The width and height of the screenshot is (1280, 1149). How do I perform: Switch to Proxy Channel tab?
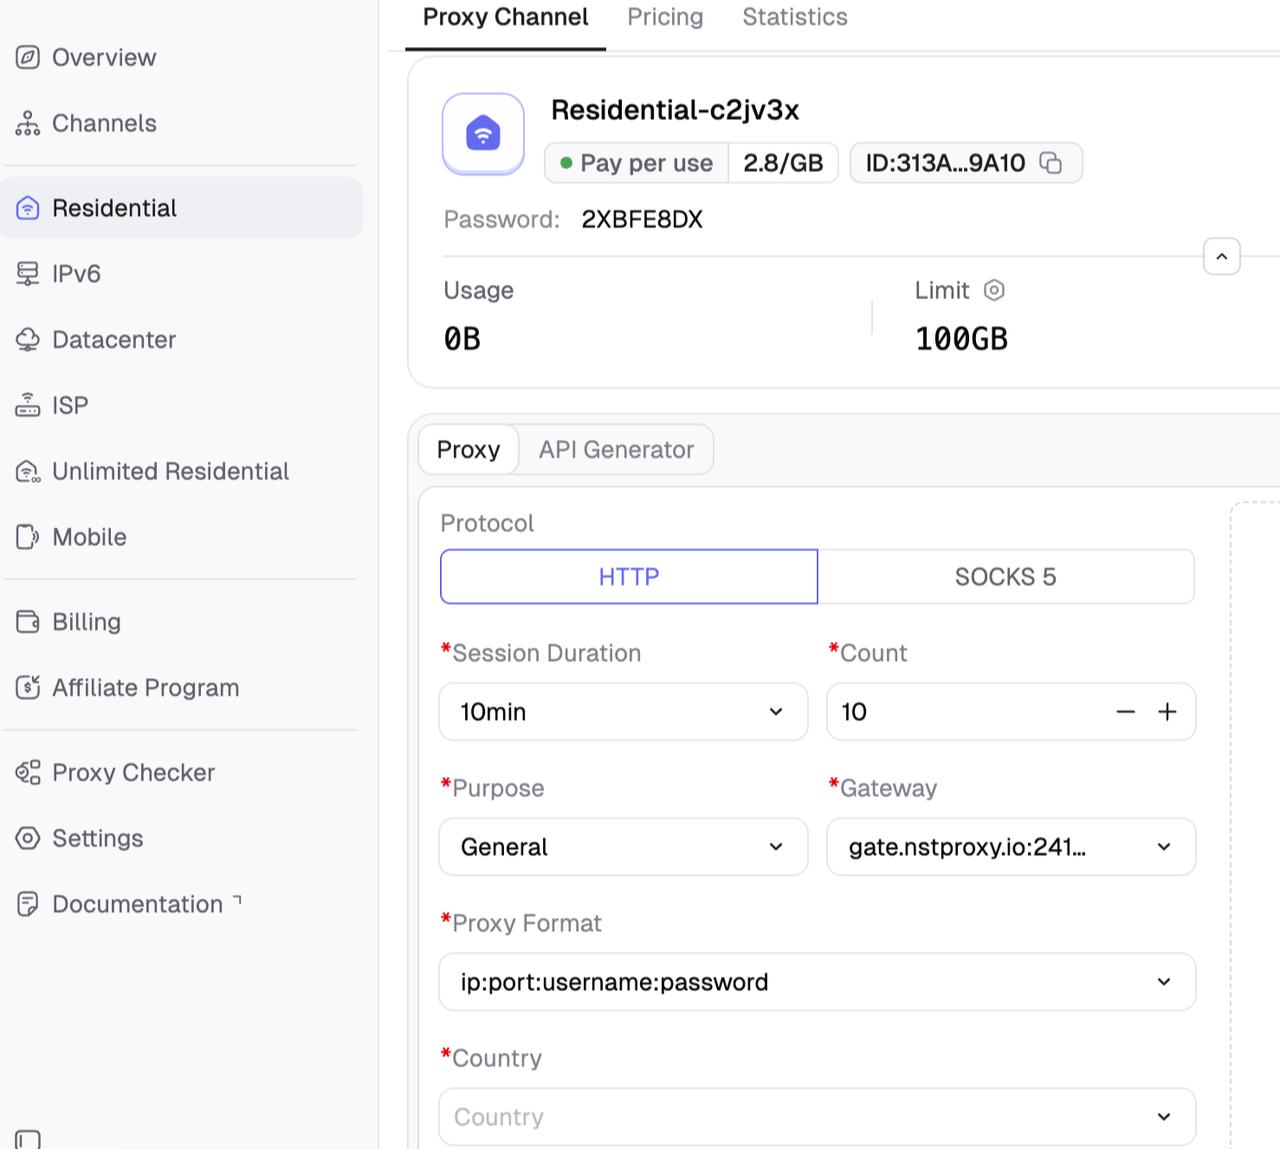coord(505,18)
